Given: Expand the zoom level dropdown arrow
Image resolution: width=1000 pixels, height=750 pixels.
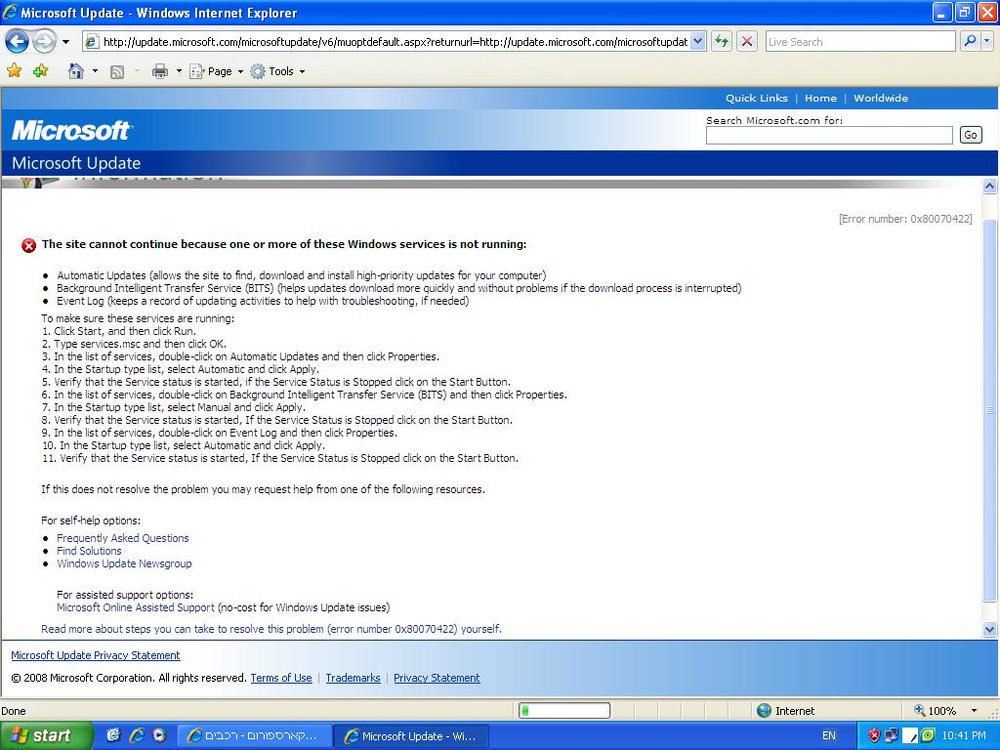Looking at the screenshot, I should [974, 710].
